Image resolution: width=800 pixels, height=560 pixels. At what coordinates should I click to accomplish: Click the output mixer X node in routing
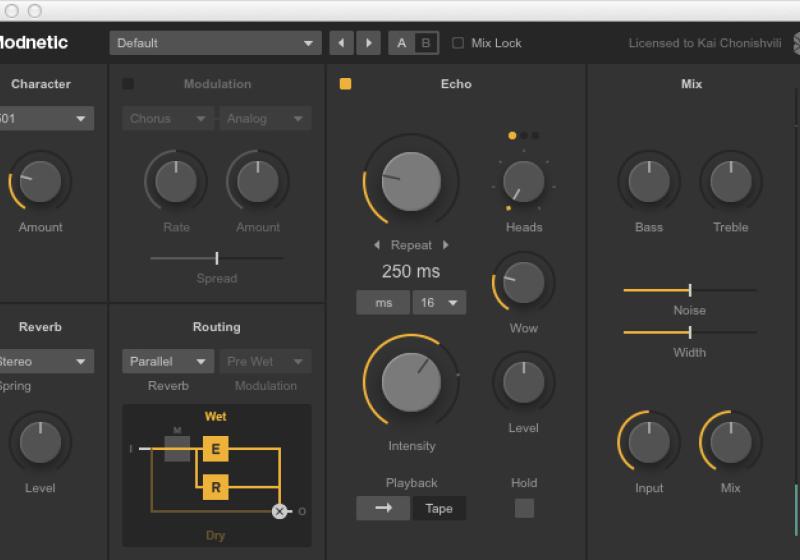click(279, 511)
